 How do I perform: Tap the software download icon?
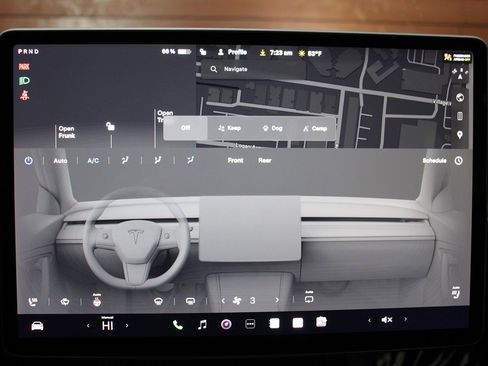coord(263,53)
